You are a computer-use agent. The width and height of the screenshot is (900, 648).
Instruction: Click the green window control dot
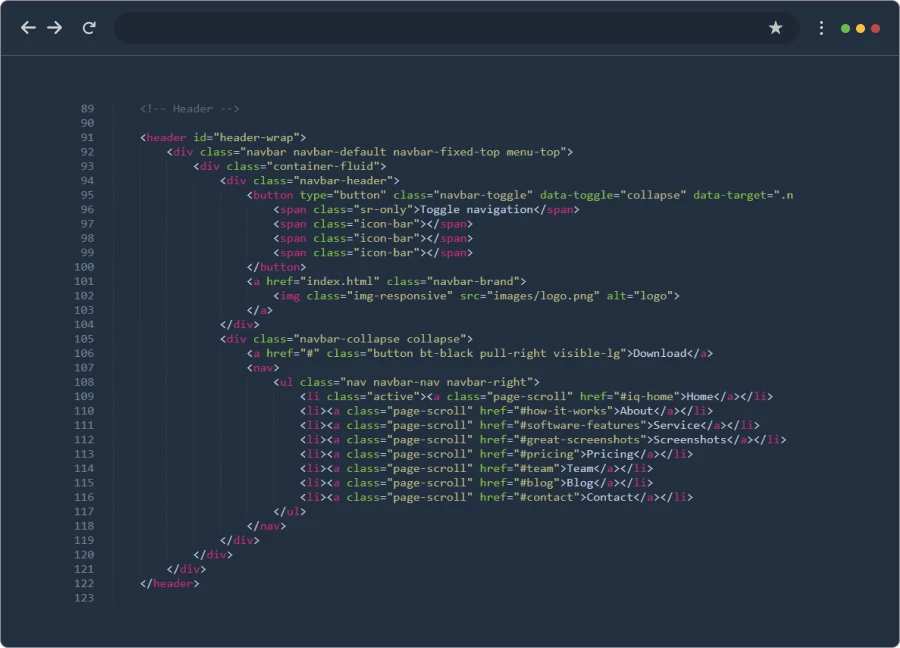[846, 28]
